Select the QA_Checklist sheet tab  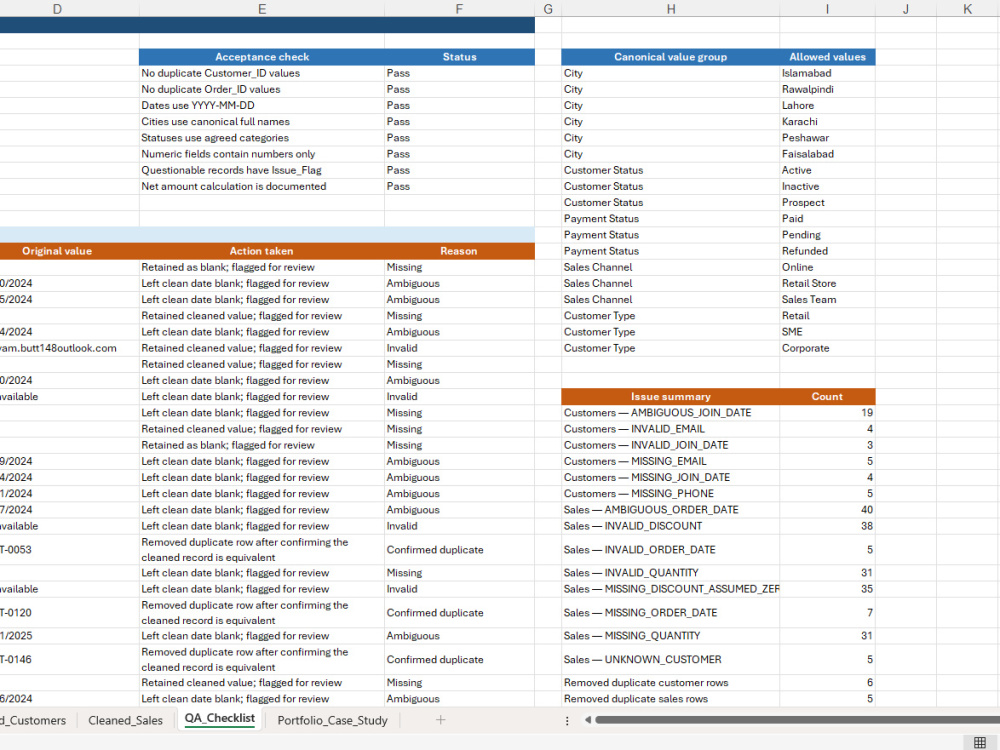pyautogui.click(x=220, y=719)
